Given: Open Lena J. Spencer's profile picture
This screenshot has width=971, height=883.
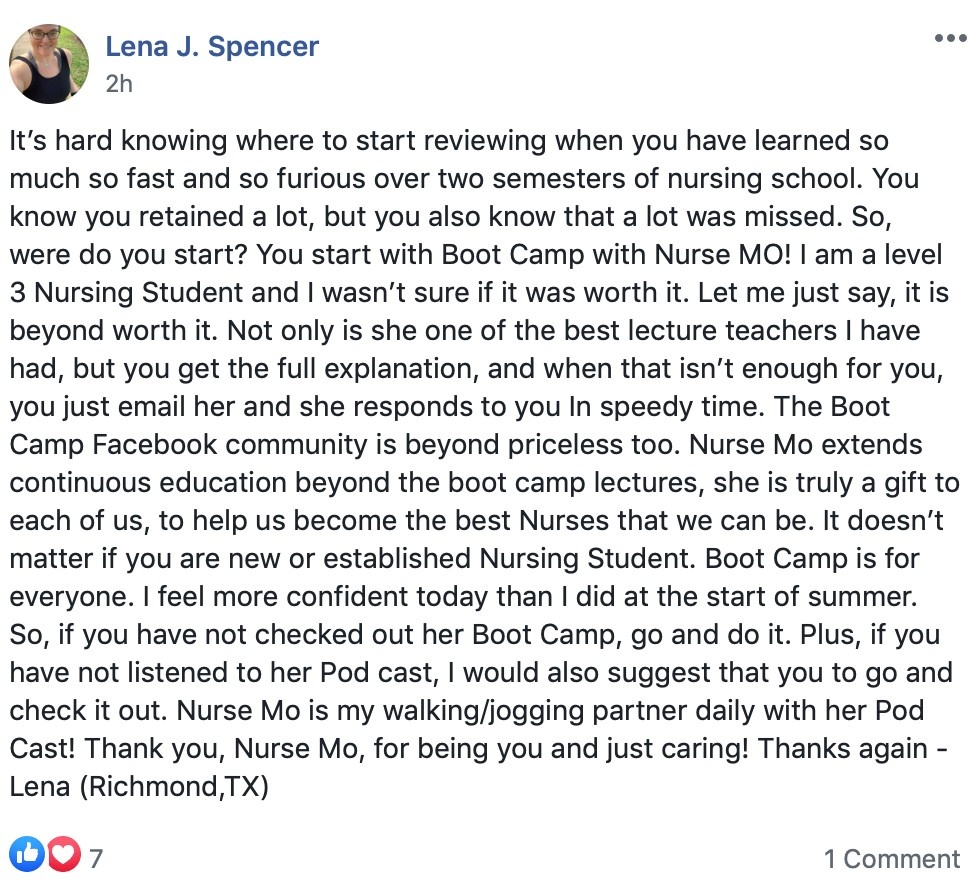Looking at the screenshot, I should (x=47, y=64).
